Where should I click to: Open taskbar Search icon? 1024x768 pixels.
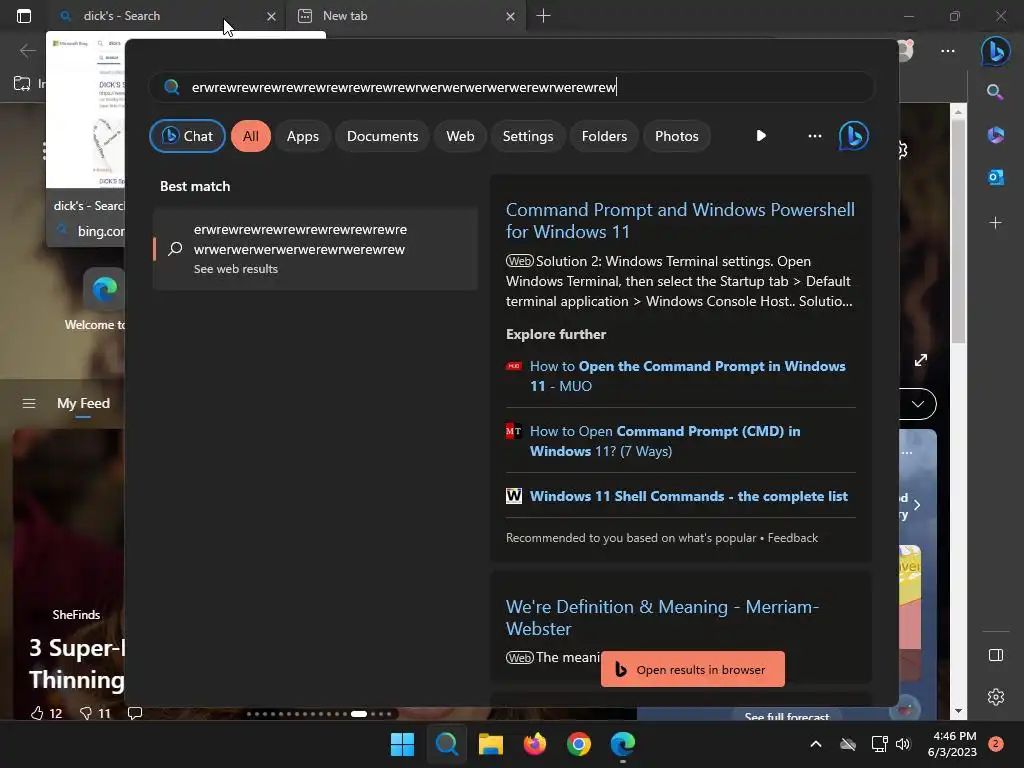click(447, 744)
